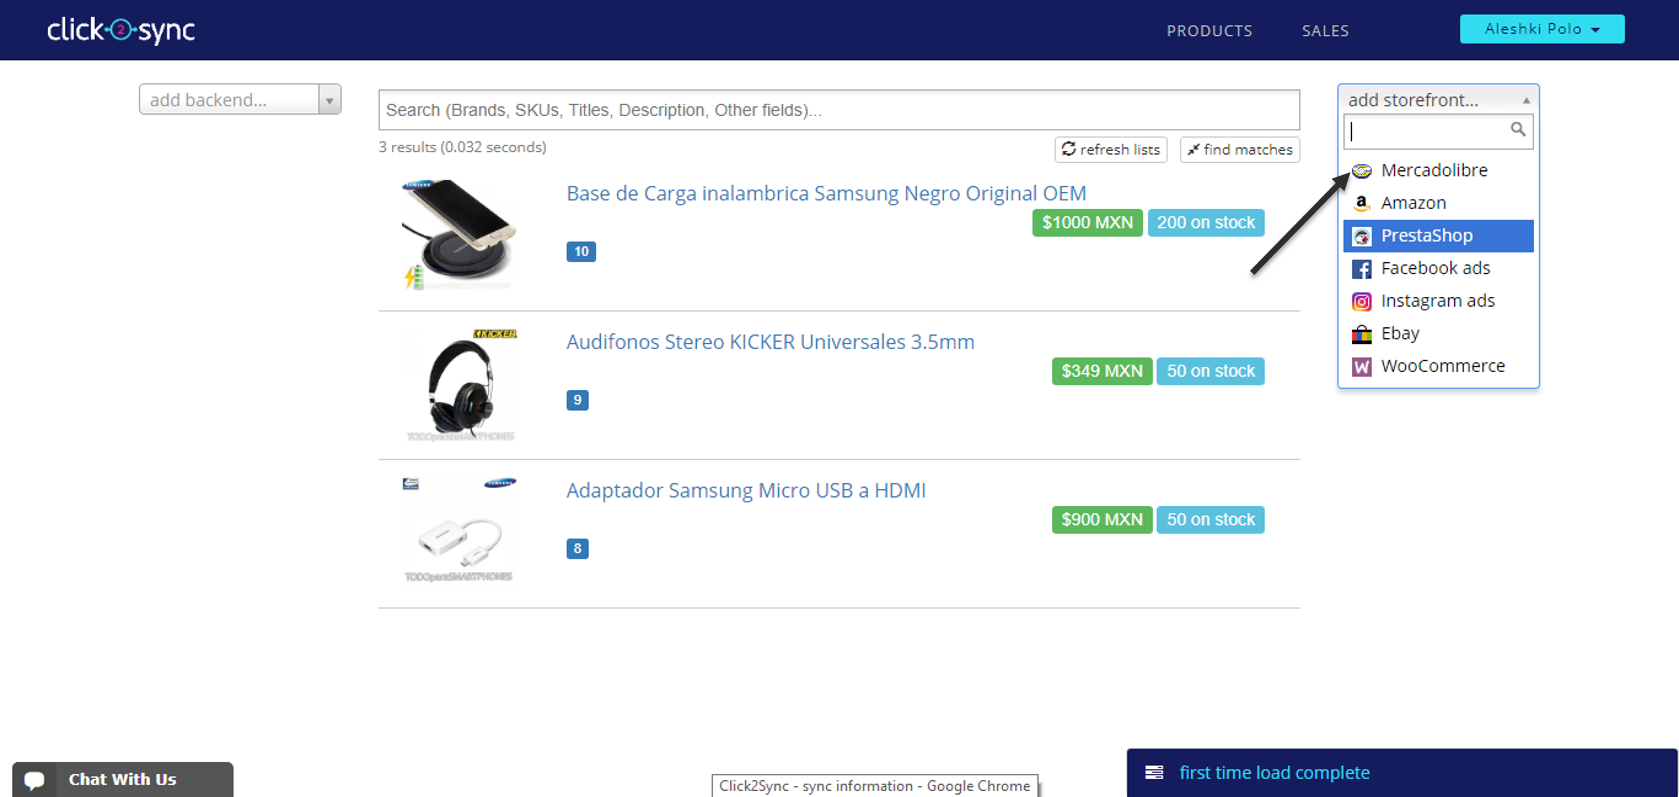Click the $1000 MXN price badge
Image resolution: width=1679 pixels, height=797 pixels.
(x=1087, y=223)
